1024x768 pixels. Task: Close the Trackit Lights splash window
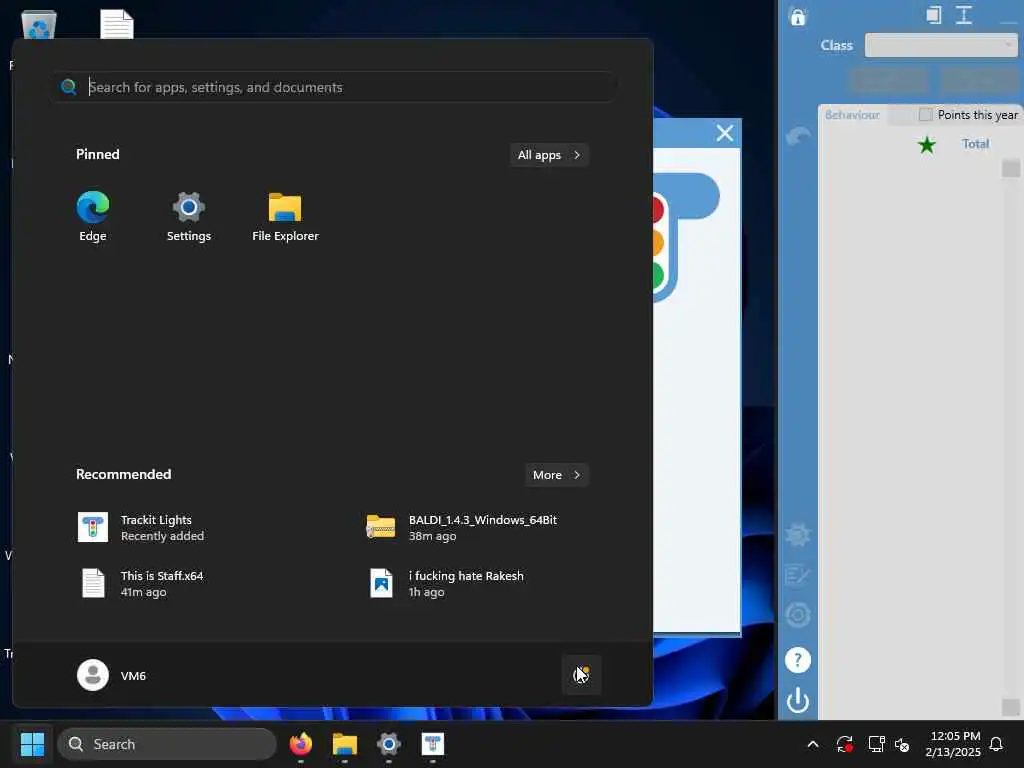[724, 133]
